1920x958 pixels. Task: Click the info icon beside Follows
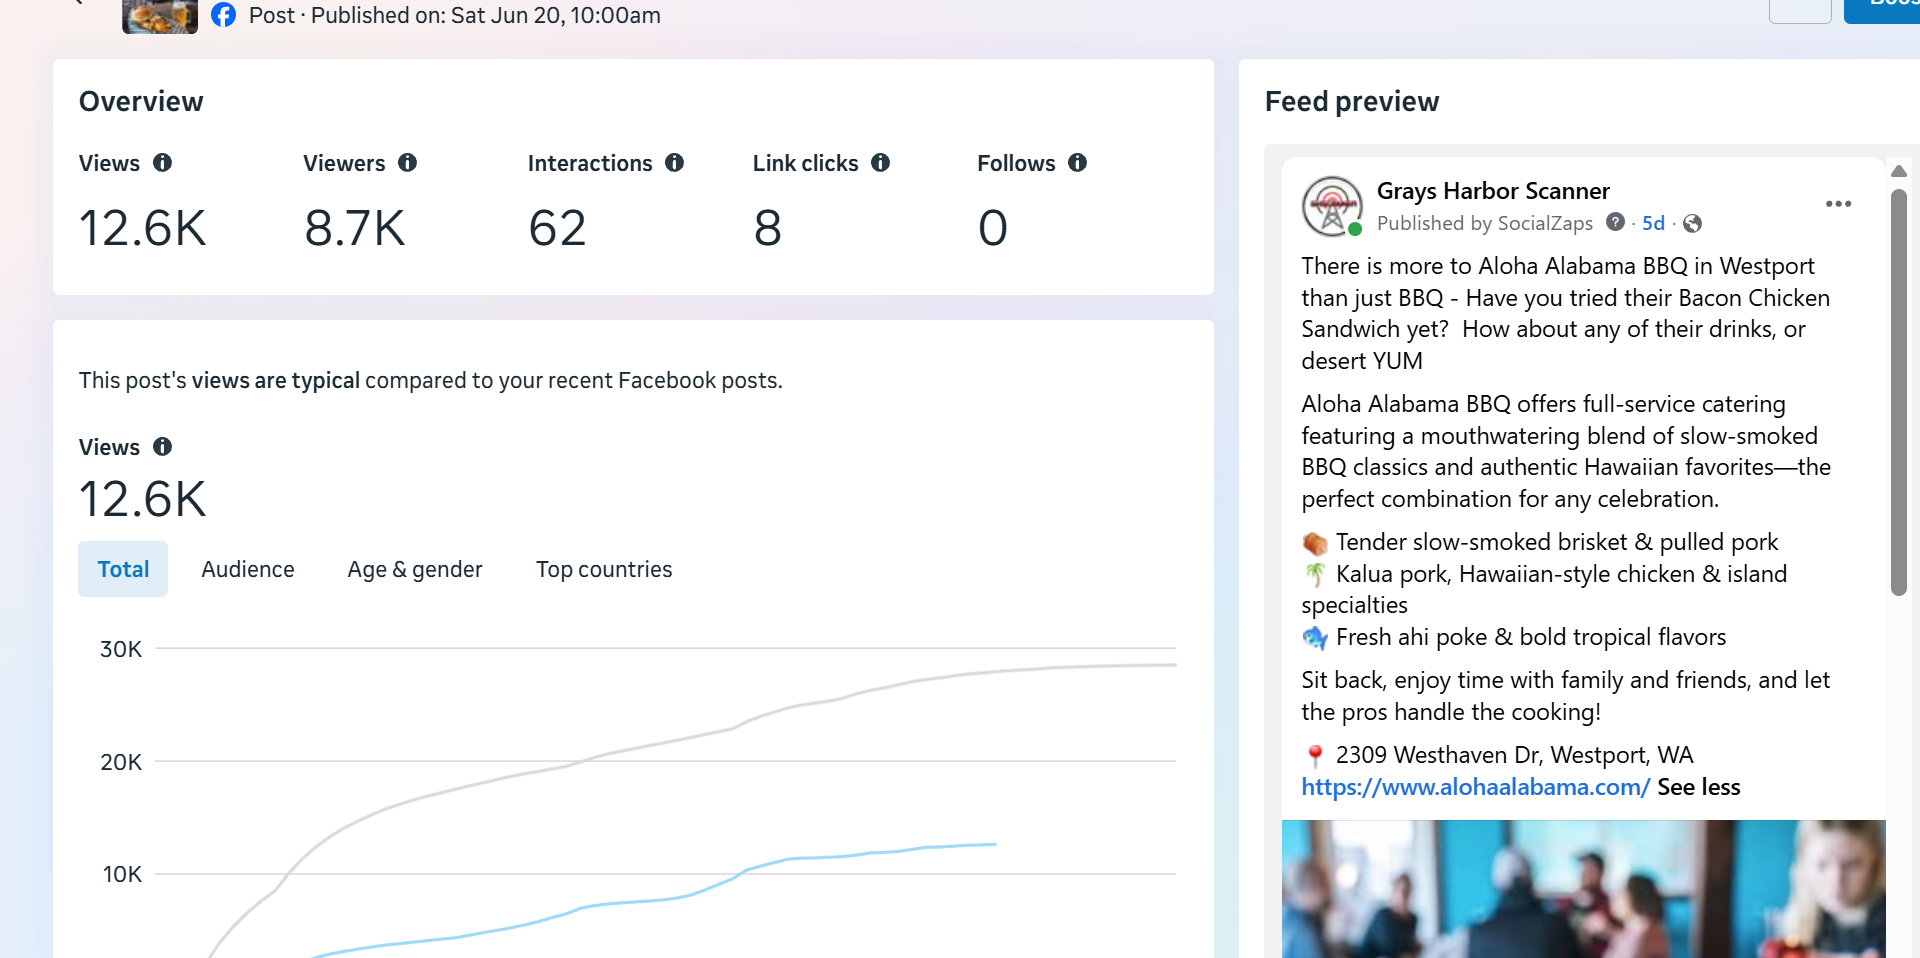click(1077, 163)
